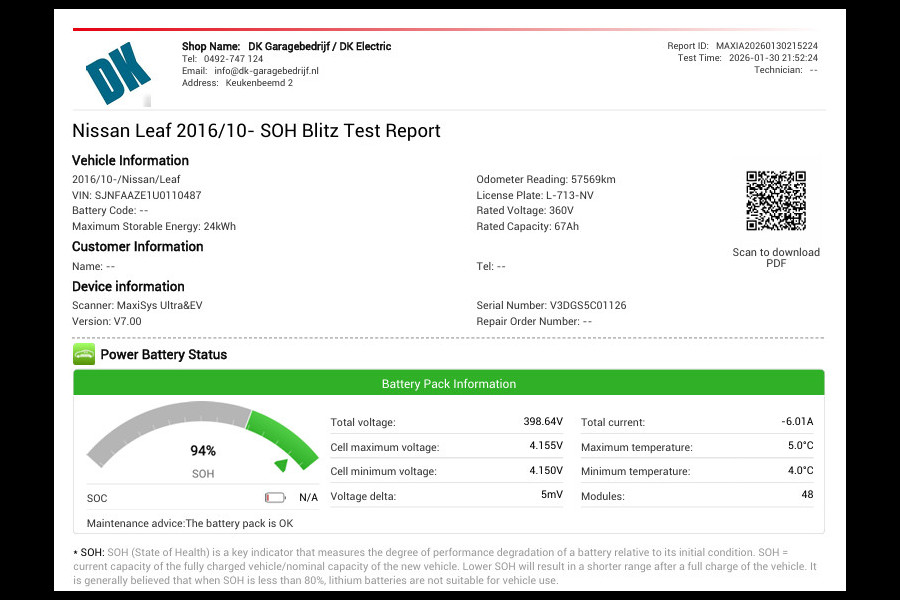Click the Modules count 48
The image size is (900, 600).
(x=807, y=495)
